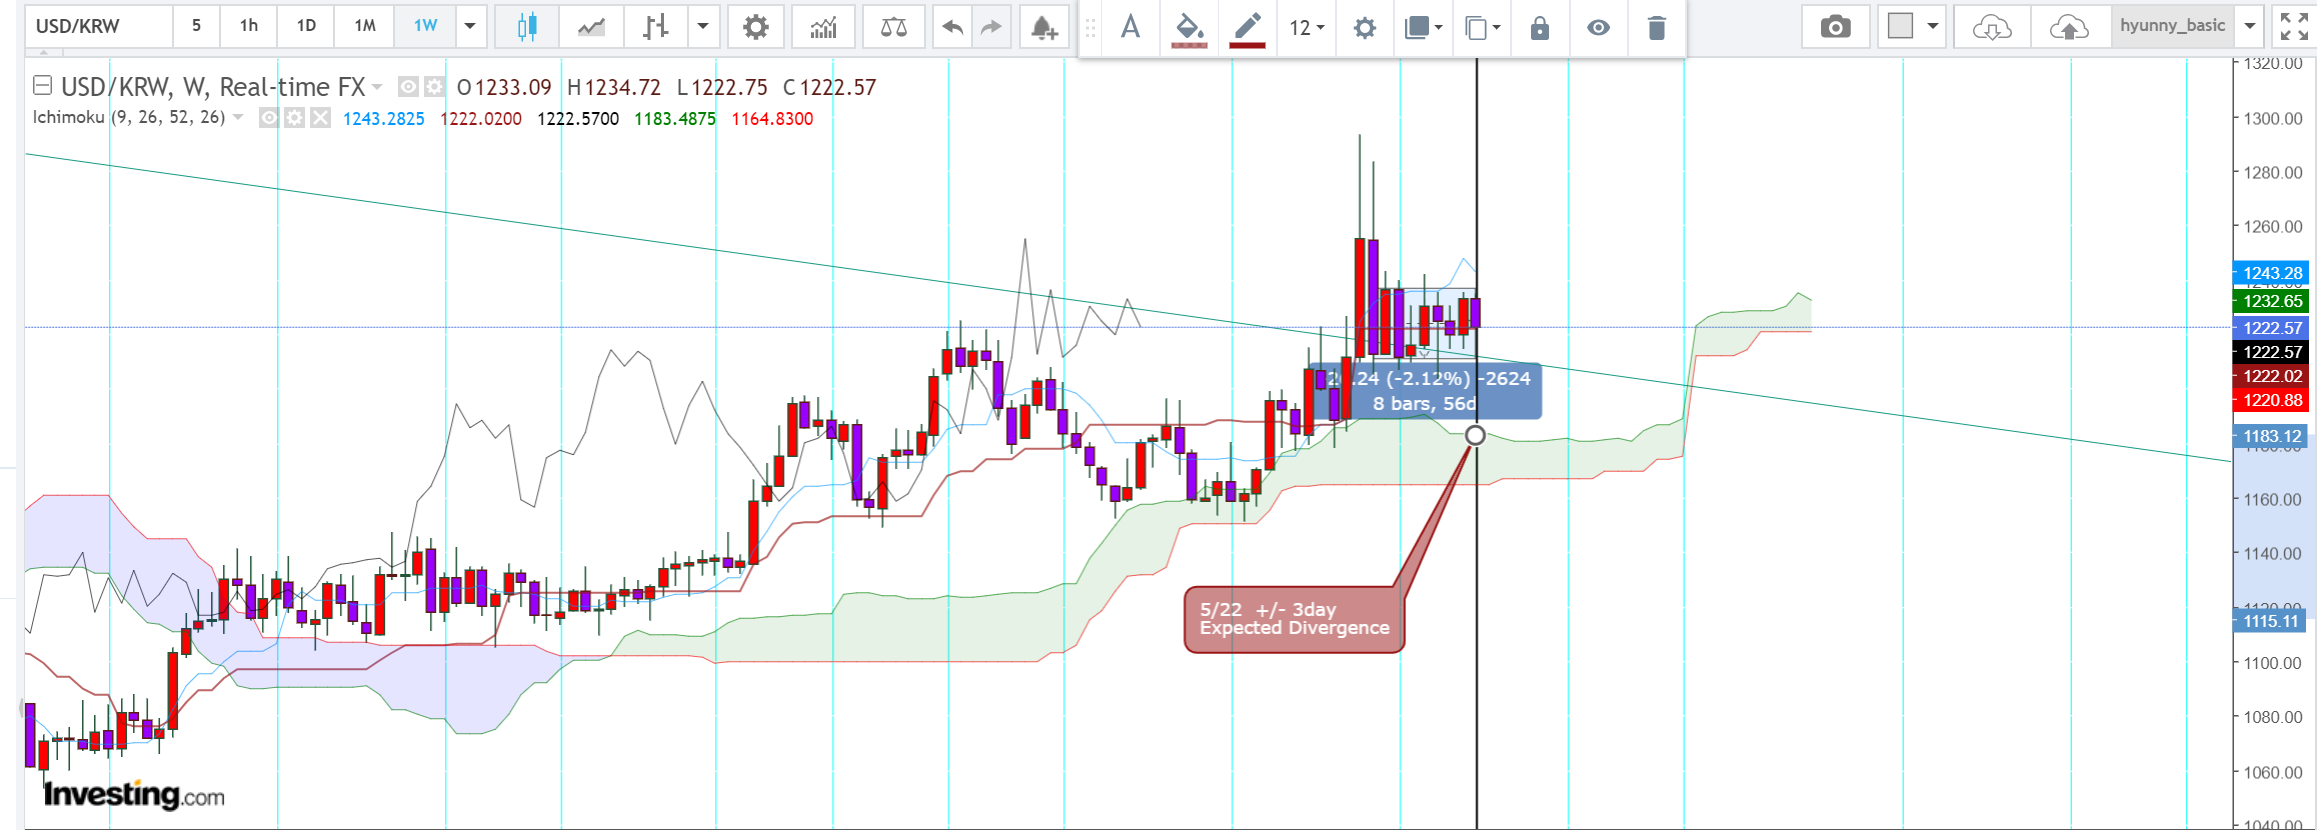The height and width of the screenshot is (830, 2317).
Task: Take a chart snapshot with camera icon
Action: tap(1835, 27)
